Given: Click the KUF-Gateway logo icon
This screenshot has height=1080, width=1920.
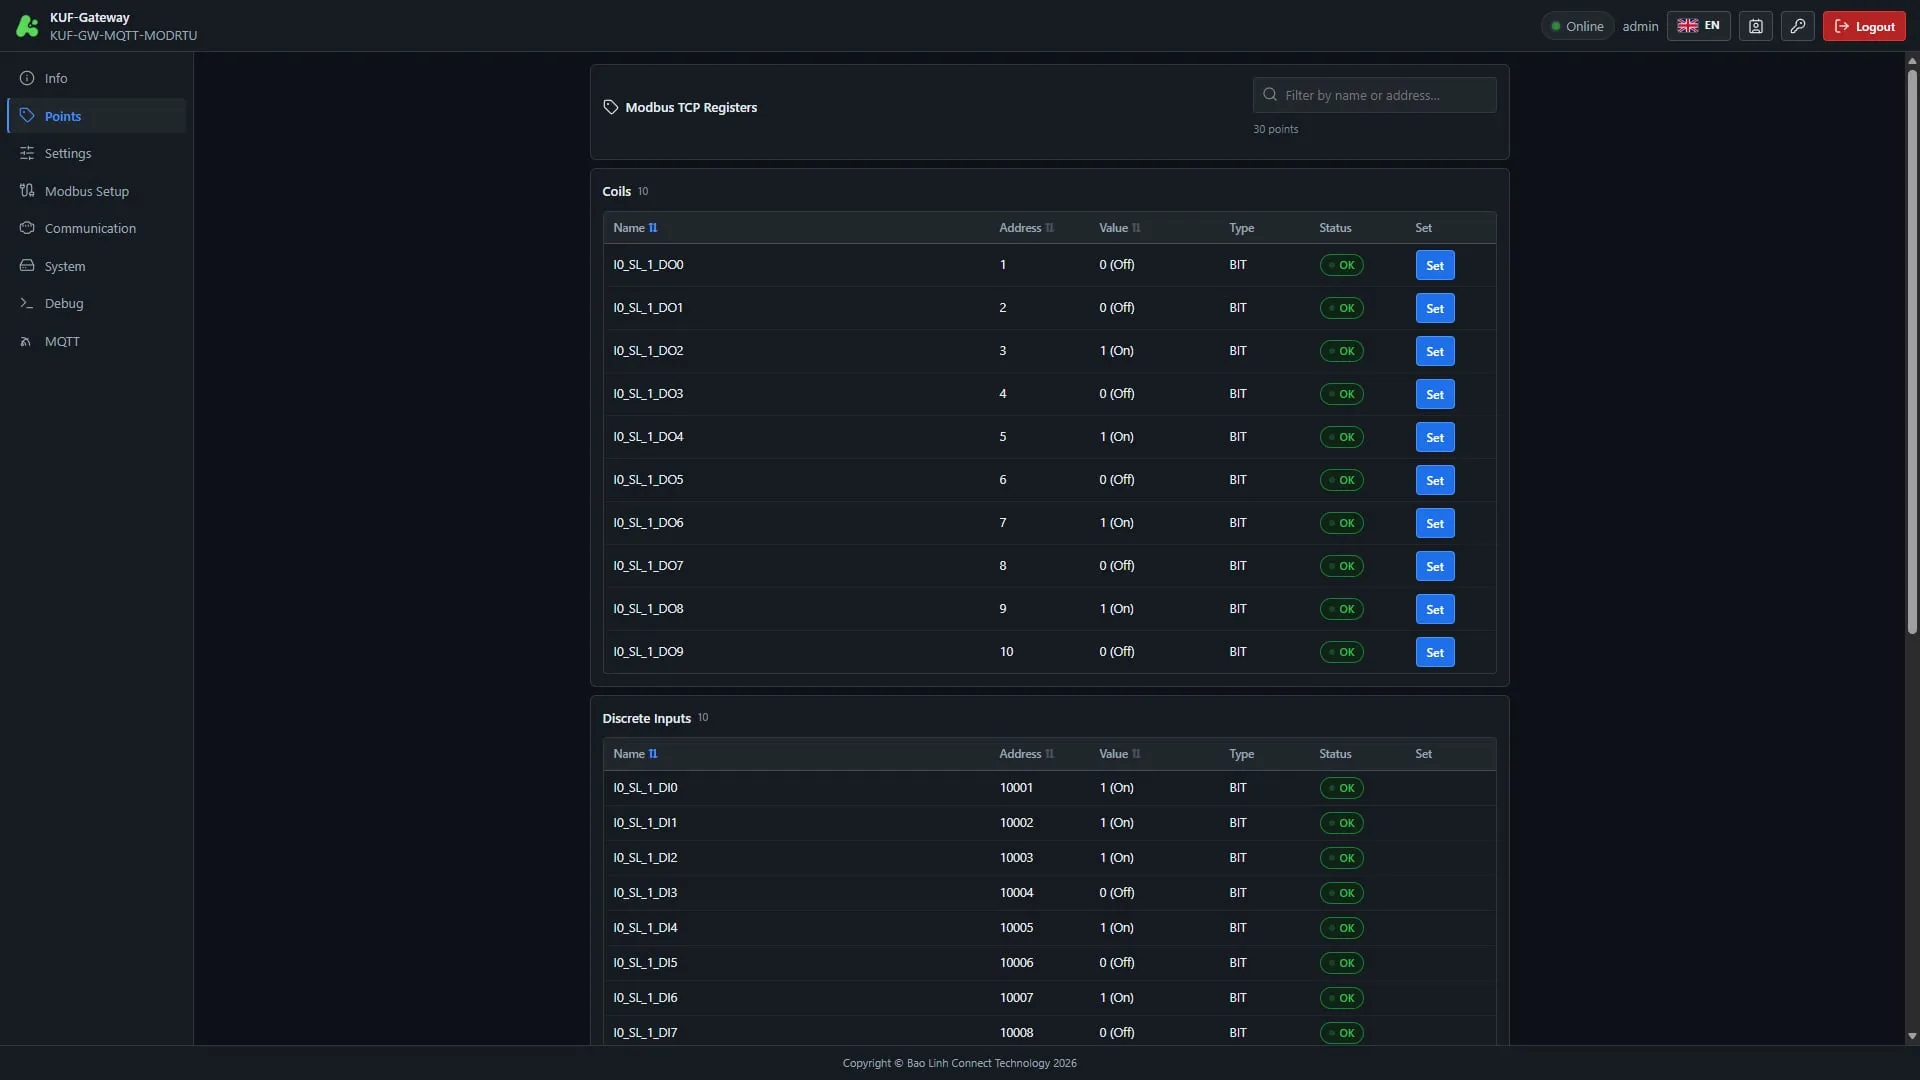Looking at the screenshot, I should coord(27,26).
